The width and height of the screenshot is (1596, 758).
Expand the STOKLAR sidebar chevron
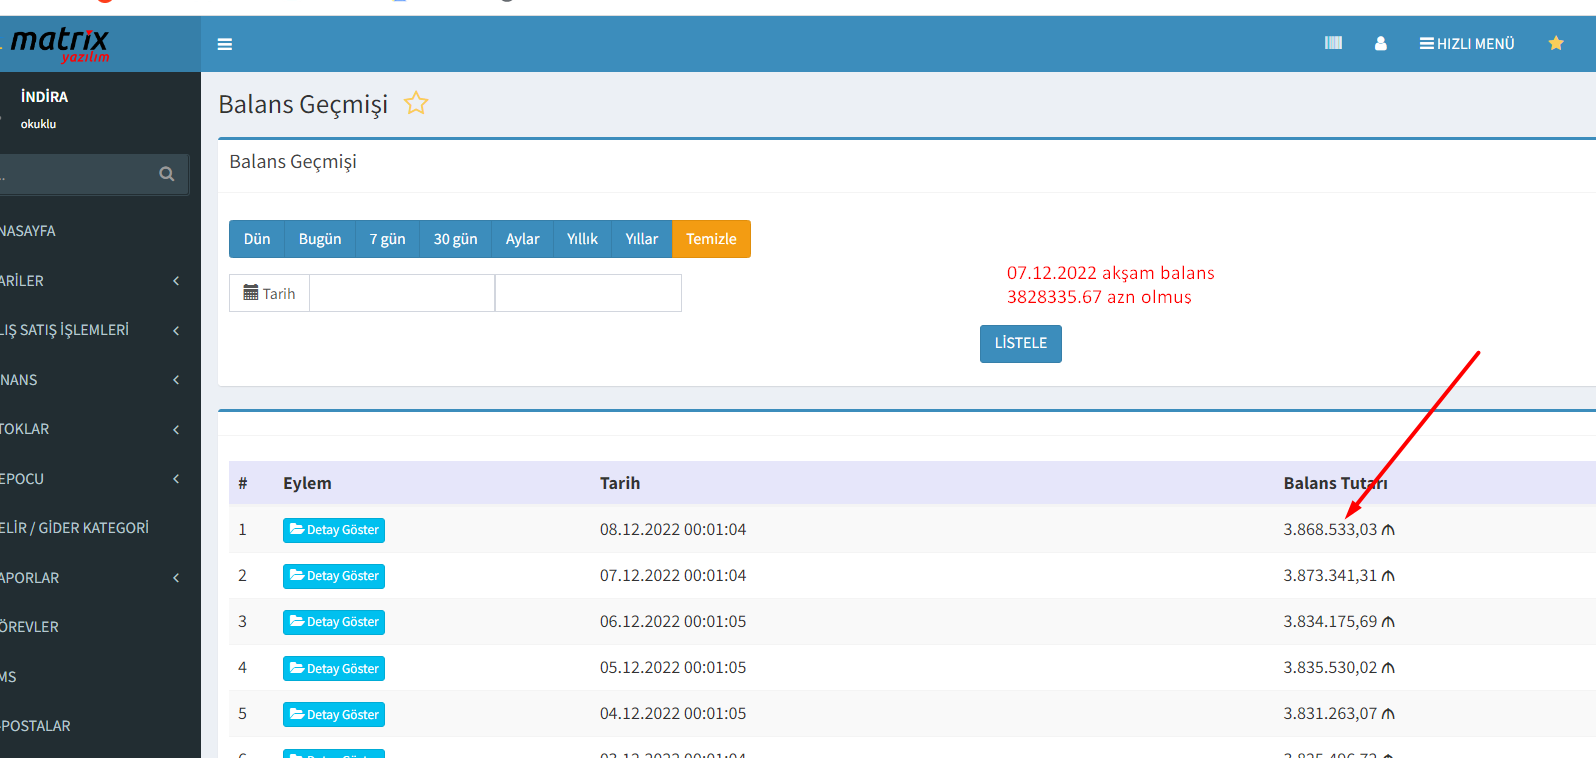(x=176, y=430)
